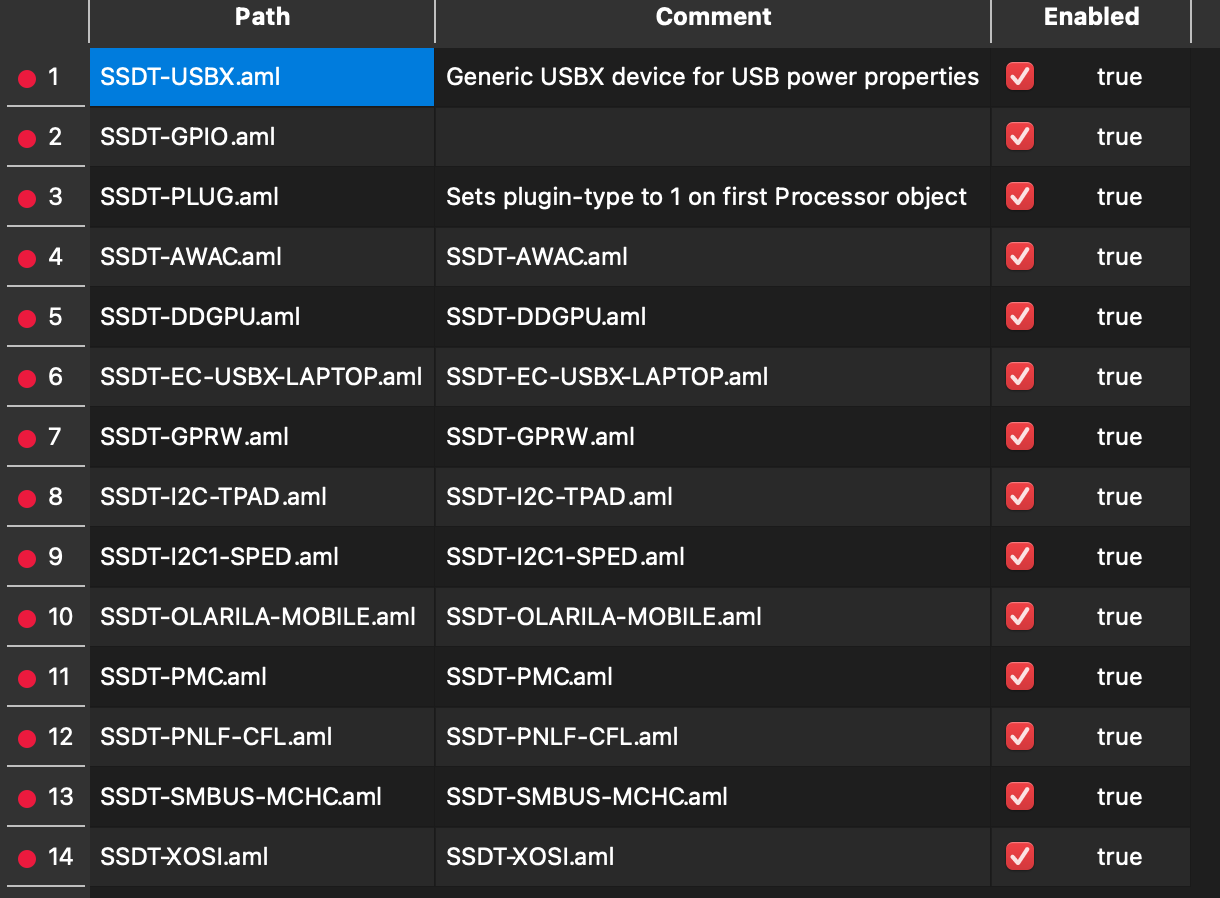
Task: Click the Enabled column header
Action: 1091,17
